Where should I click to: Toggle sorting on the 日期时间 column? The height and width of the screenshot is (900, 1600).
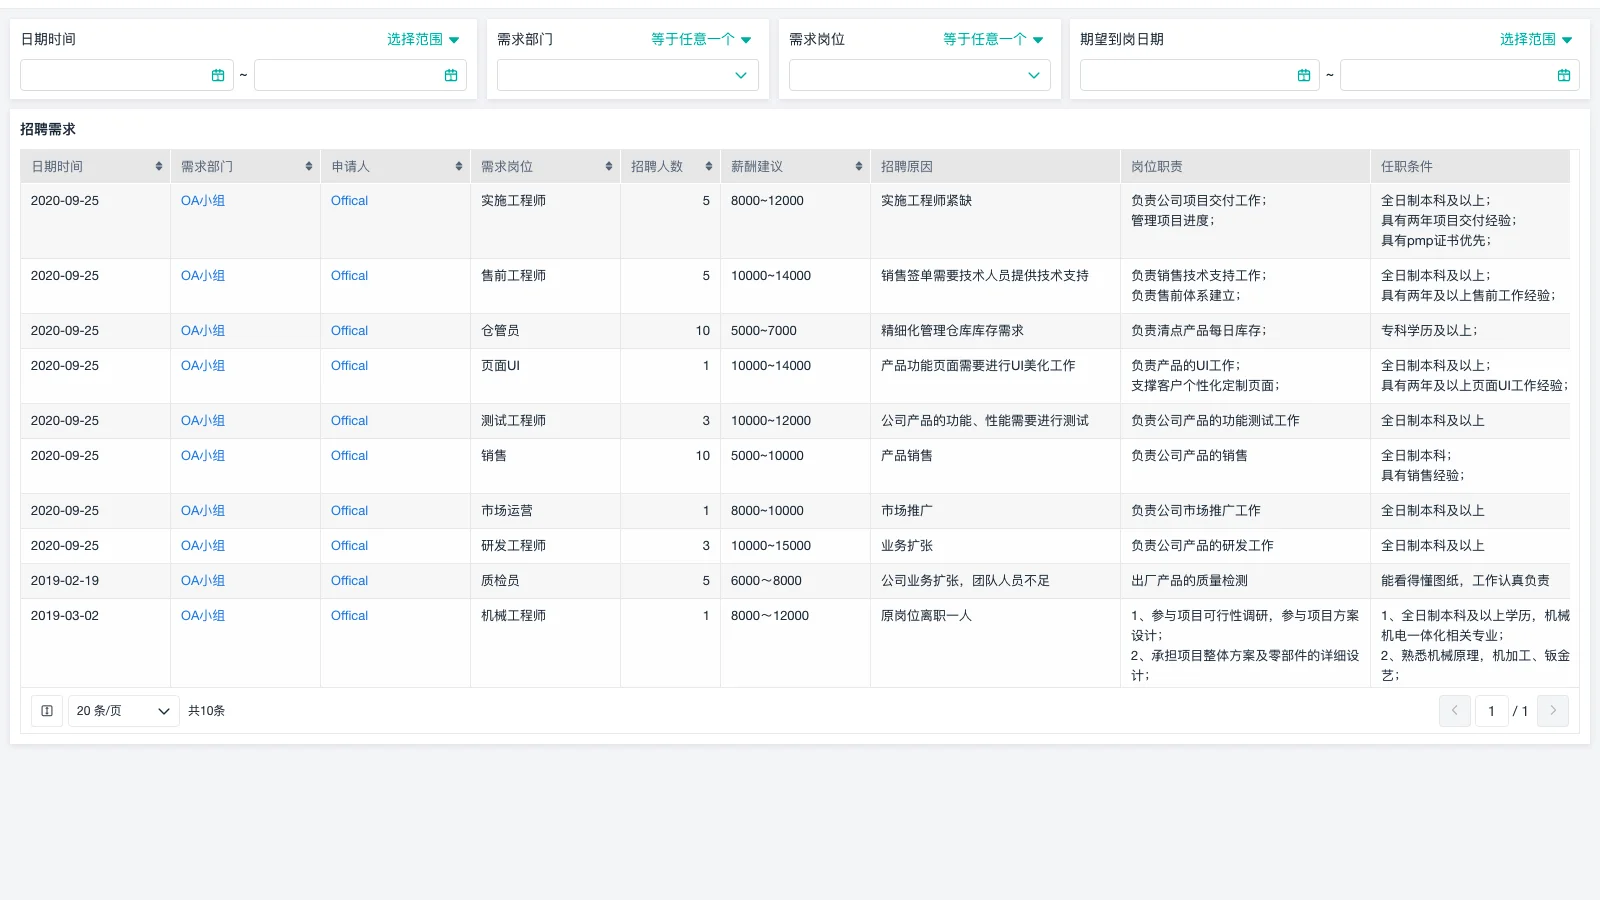[158, 166]
